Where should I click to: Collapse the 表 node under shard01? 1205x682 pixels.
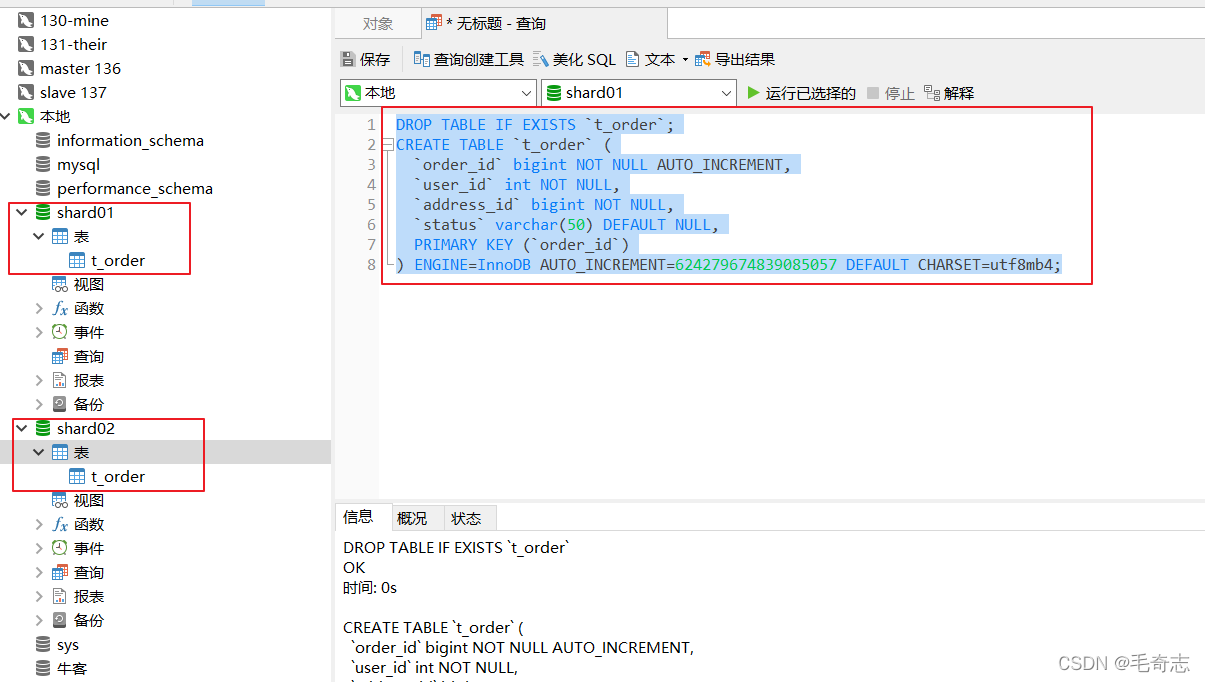click(39, 236)
